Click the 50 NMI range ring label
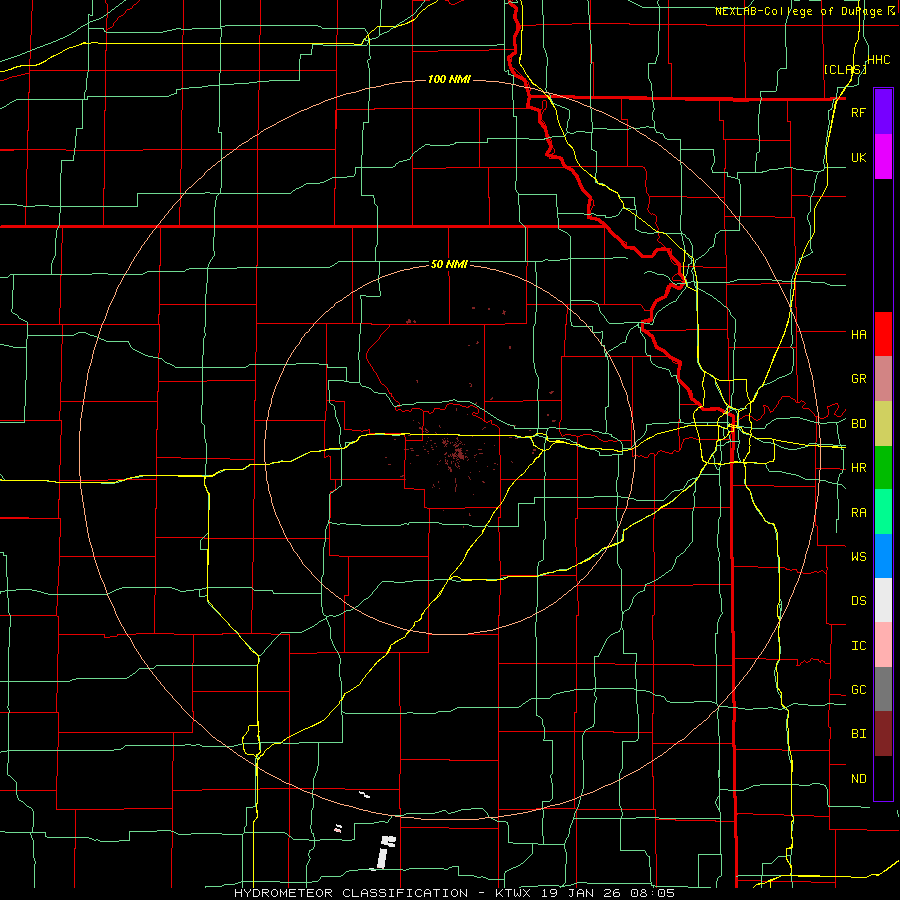 pos(449,264)
